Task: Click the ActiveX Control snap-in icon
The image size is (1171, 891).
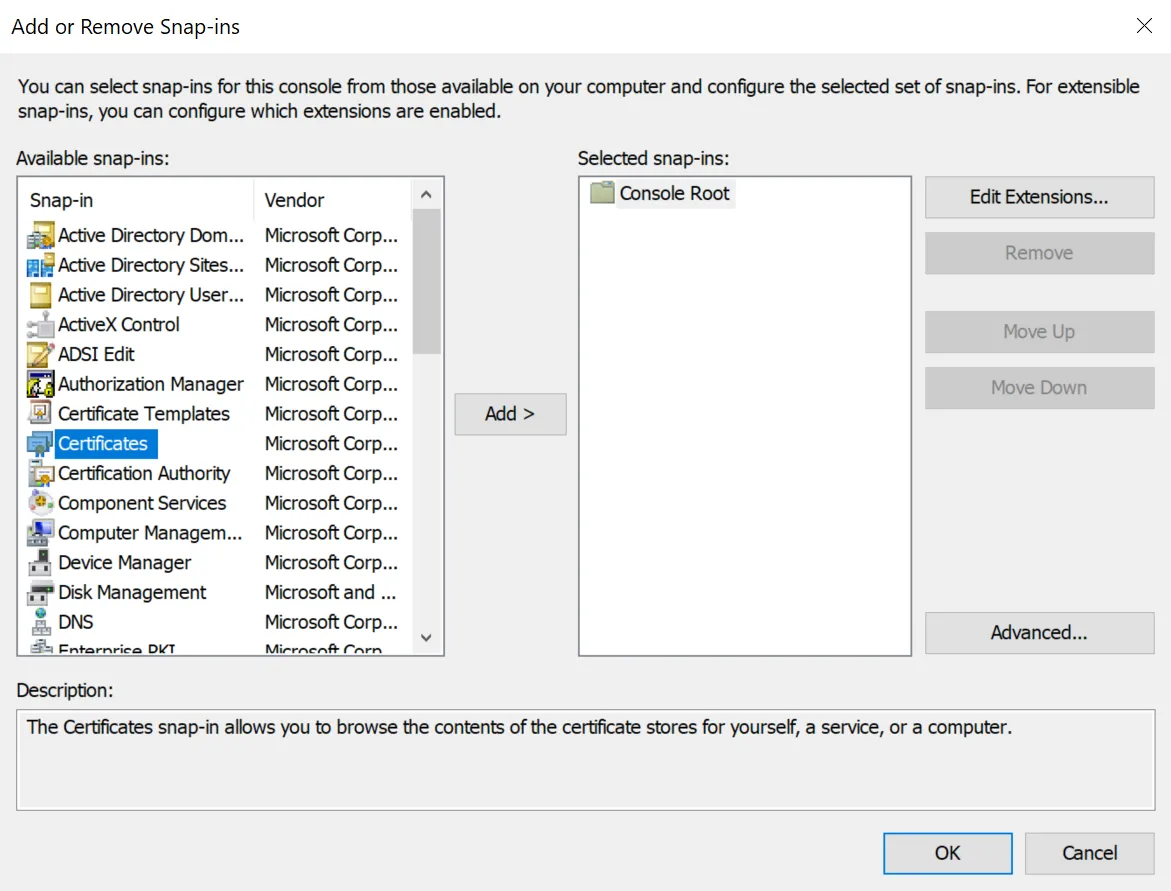Action: [x=40, y=325]
